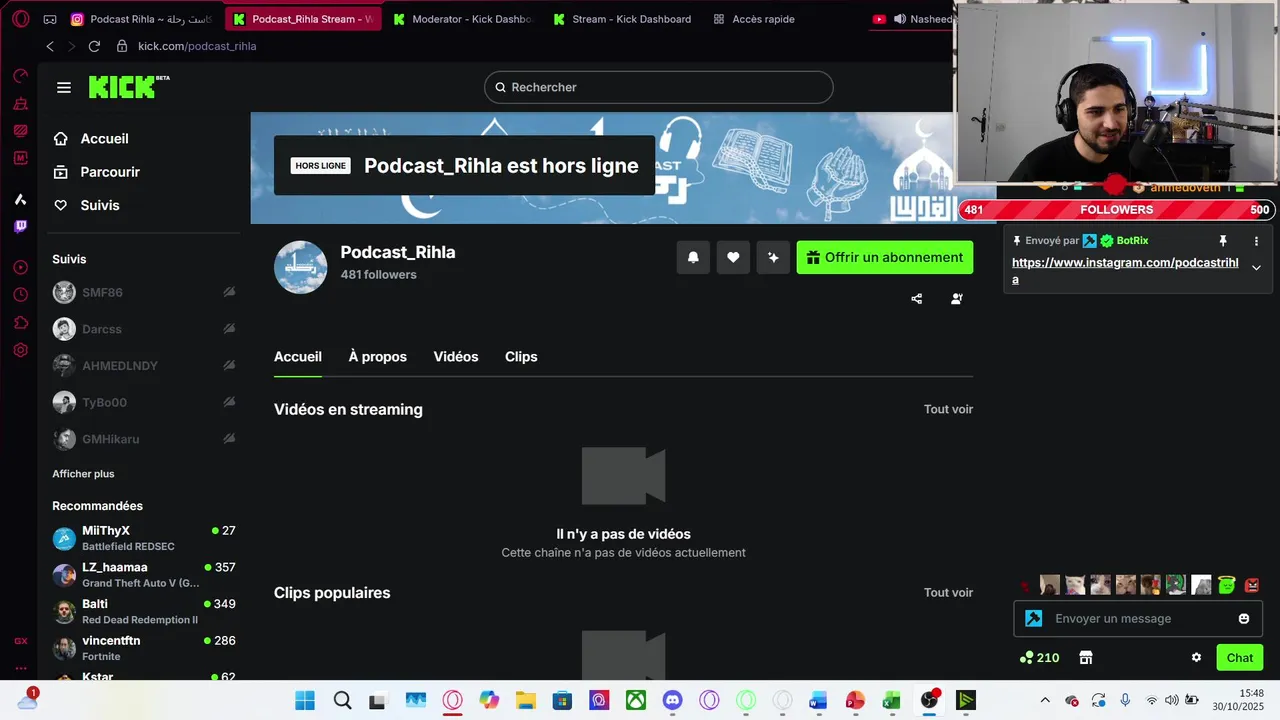
Task: Open Opera sidebar extensions cube icon
Action: (20, 322)
